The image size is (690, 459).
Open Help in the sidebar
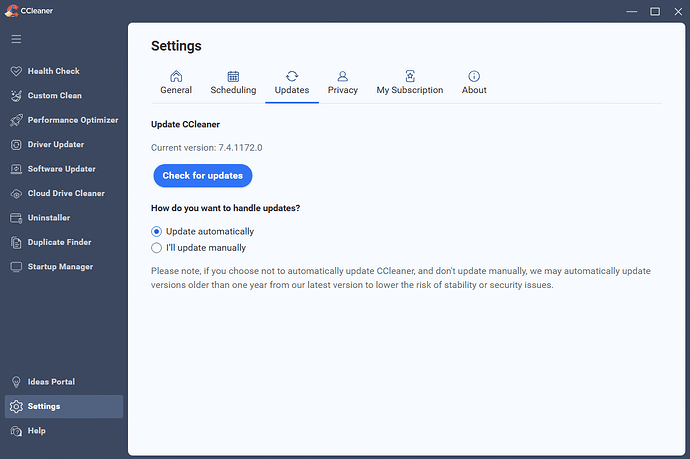pyautogui.click(x=36, y=431)
